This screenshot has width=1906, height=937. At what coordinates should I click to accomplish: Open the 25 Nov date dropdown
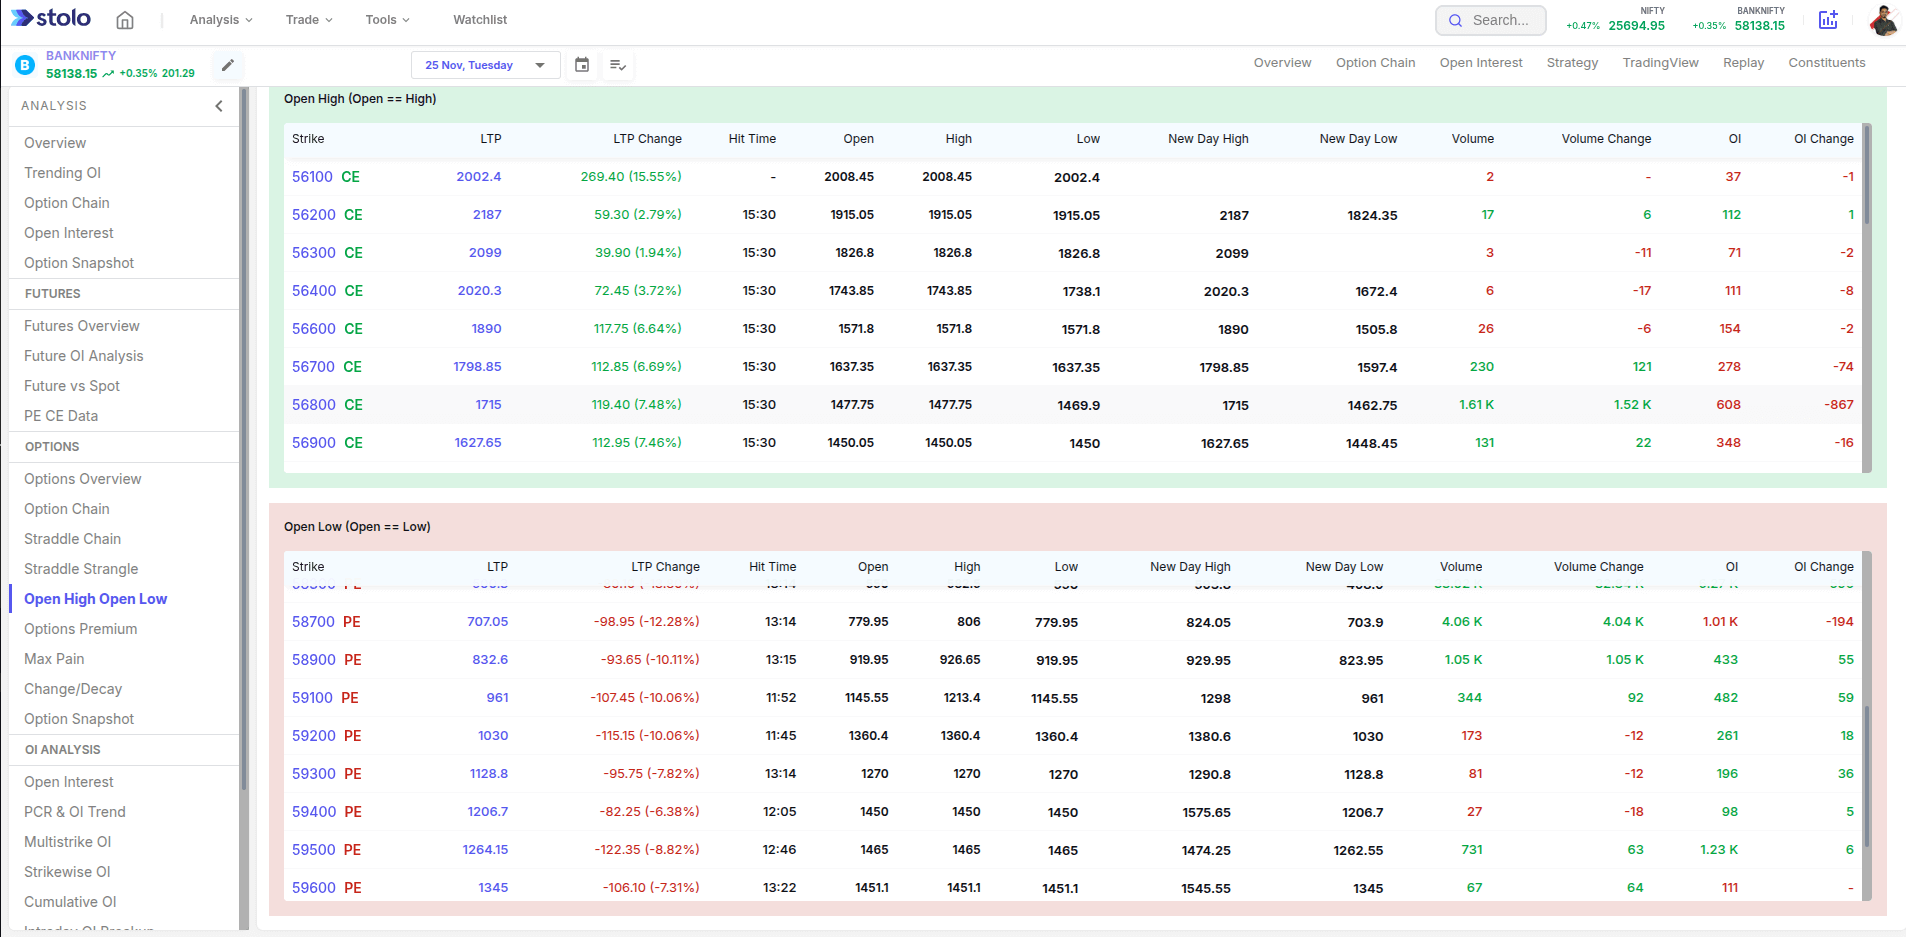pos(485,65)
